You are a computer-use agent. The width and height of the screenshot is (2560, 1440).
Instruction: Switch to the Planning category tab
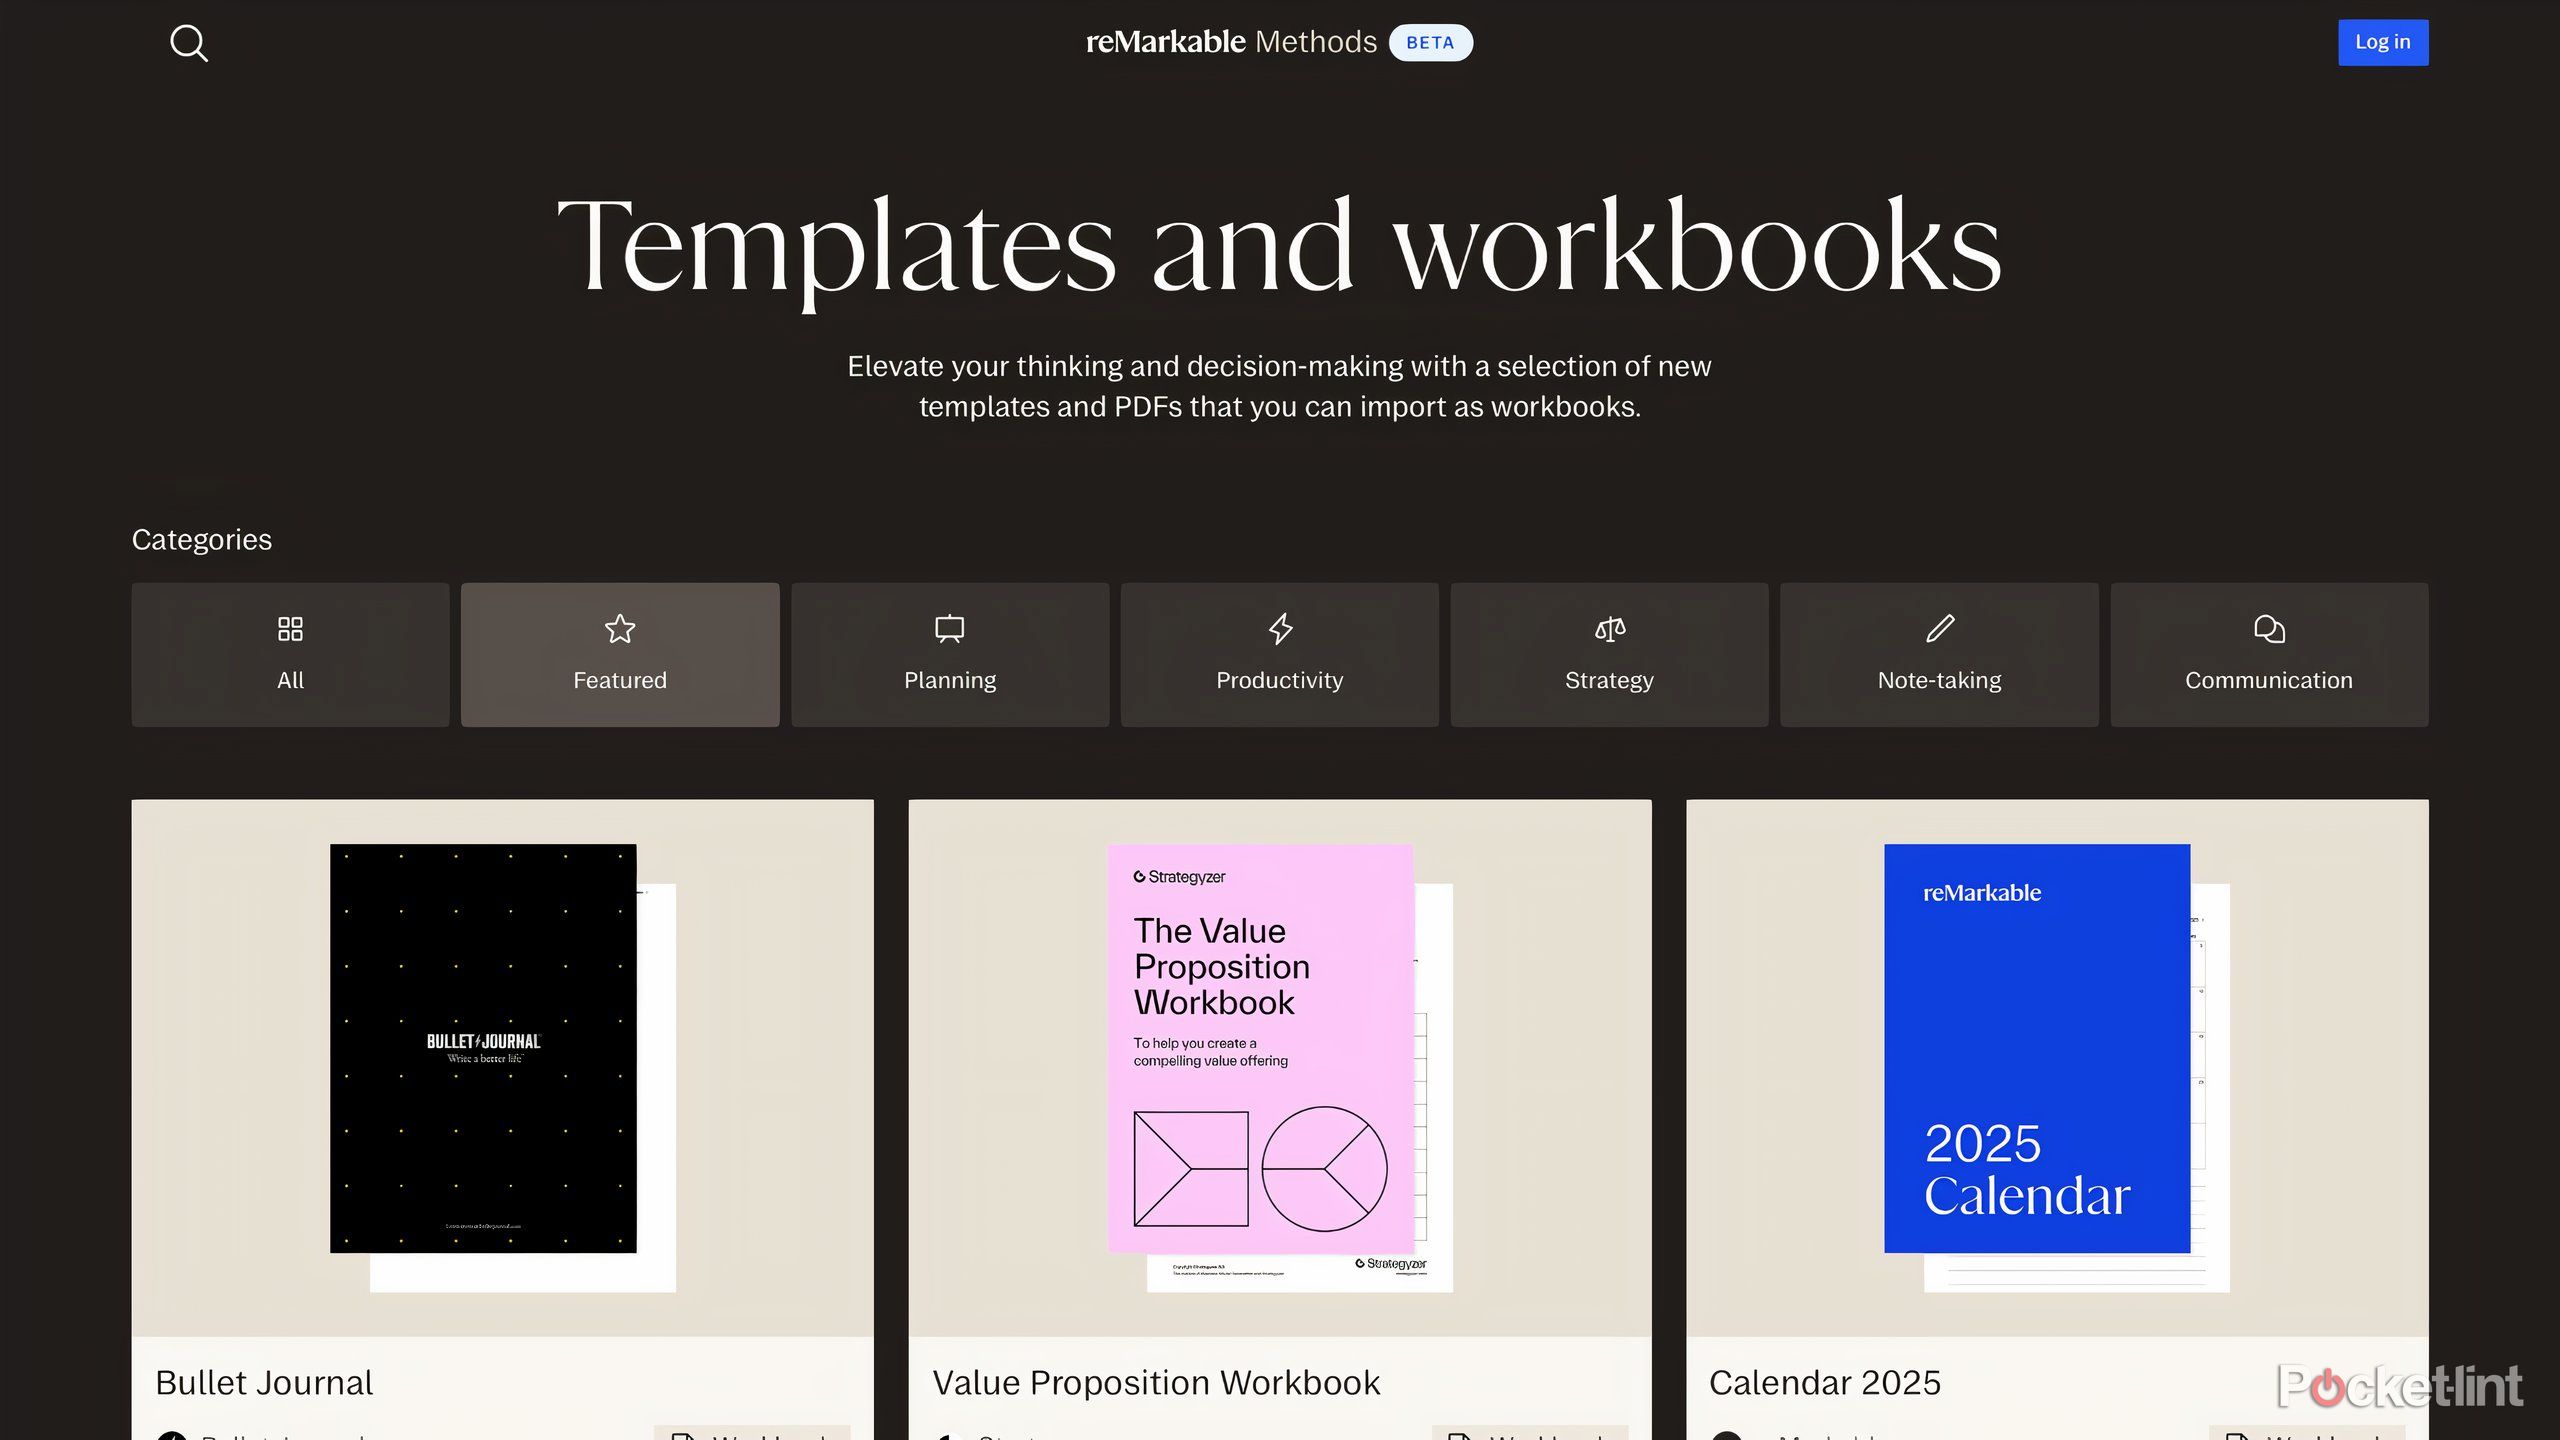(x=950, y=655)
